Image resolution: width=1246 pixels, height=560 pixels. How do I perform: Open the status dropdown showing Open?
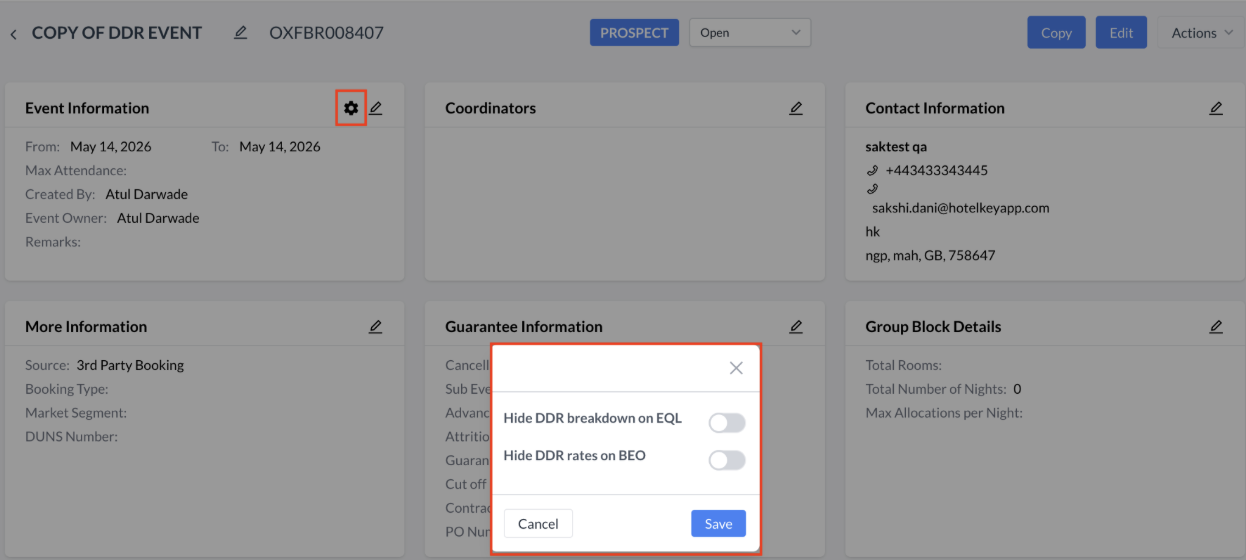click(750, 33)
